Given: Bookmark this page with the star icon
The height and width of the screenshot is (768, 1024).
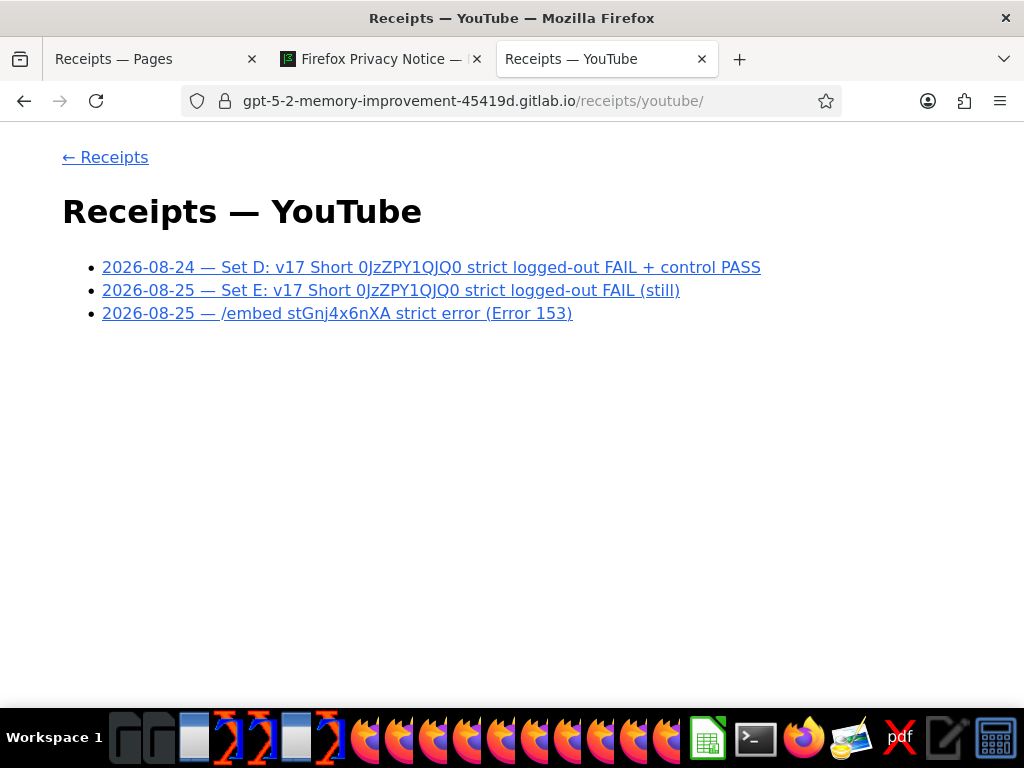Looking at the screenshot, I should pos(825,101).
